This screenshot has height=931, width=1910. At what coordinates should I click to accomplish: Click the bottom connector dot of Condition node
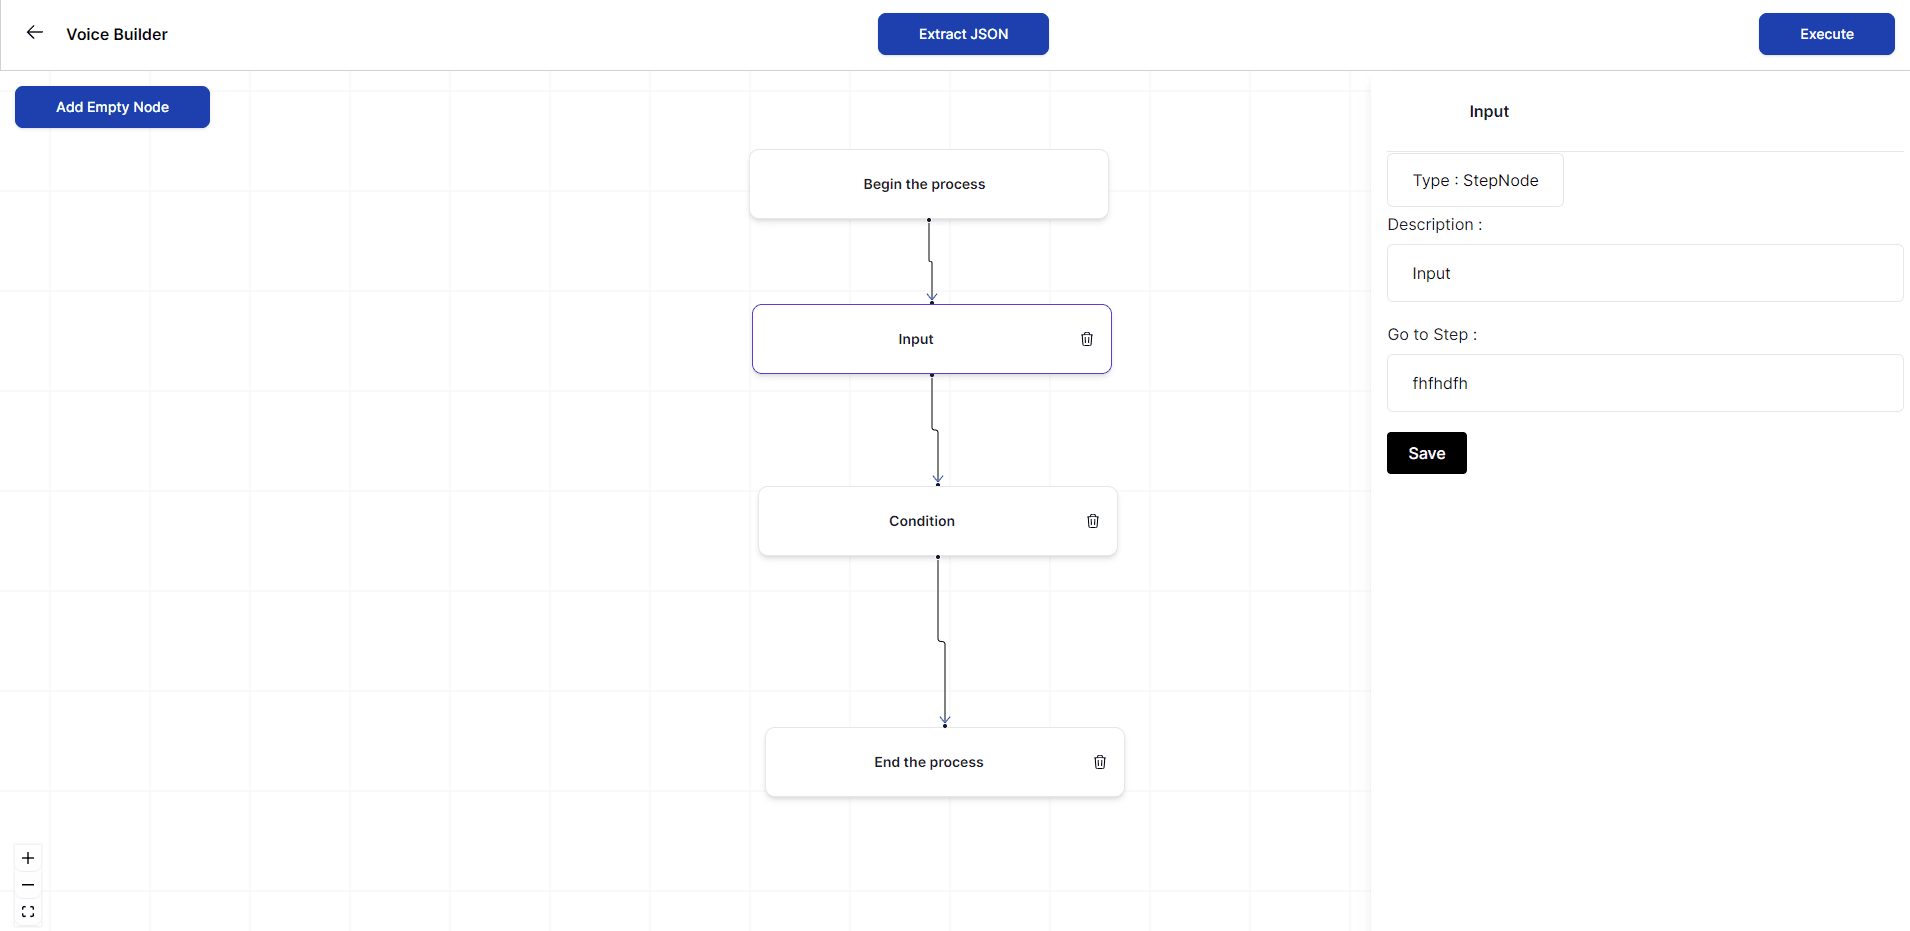click(938, 557)
